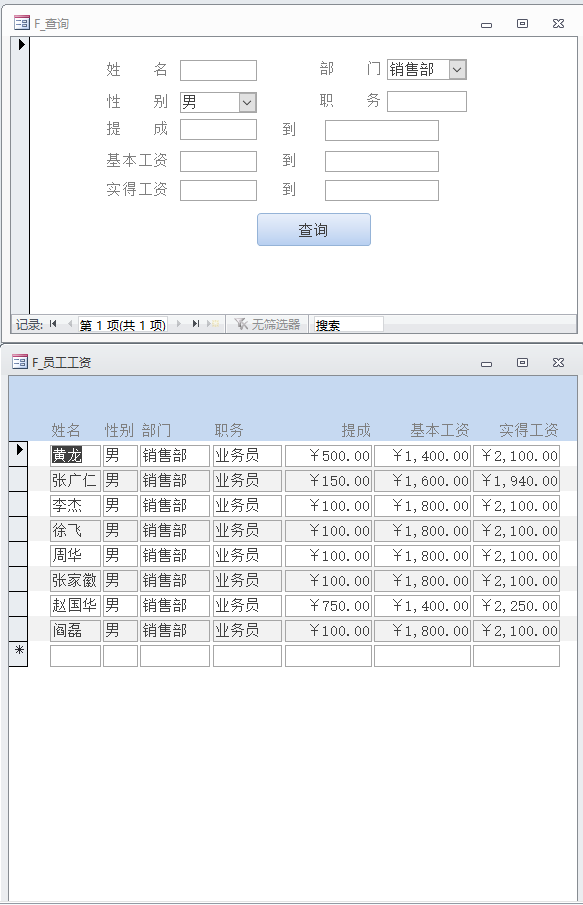Click the F_查询 form window icon
Image resolution: width=583 pixels, height=905 pixels.
click(x=22, y=23)
